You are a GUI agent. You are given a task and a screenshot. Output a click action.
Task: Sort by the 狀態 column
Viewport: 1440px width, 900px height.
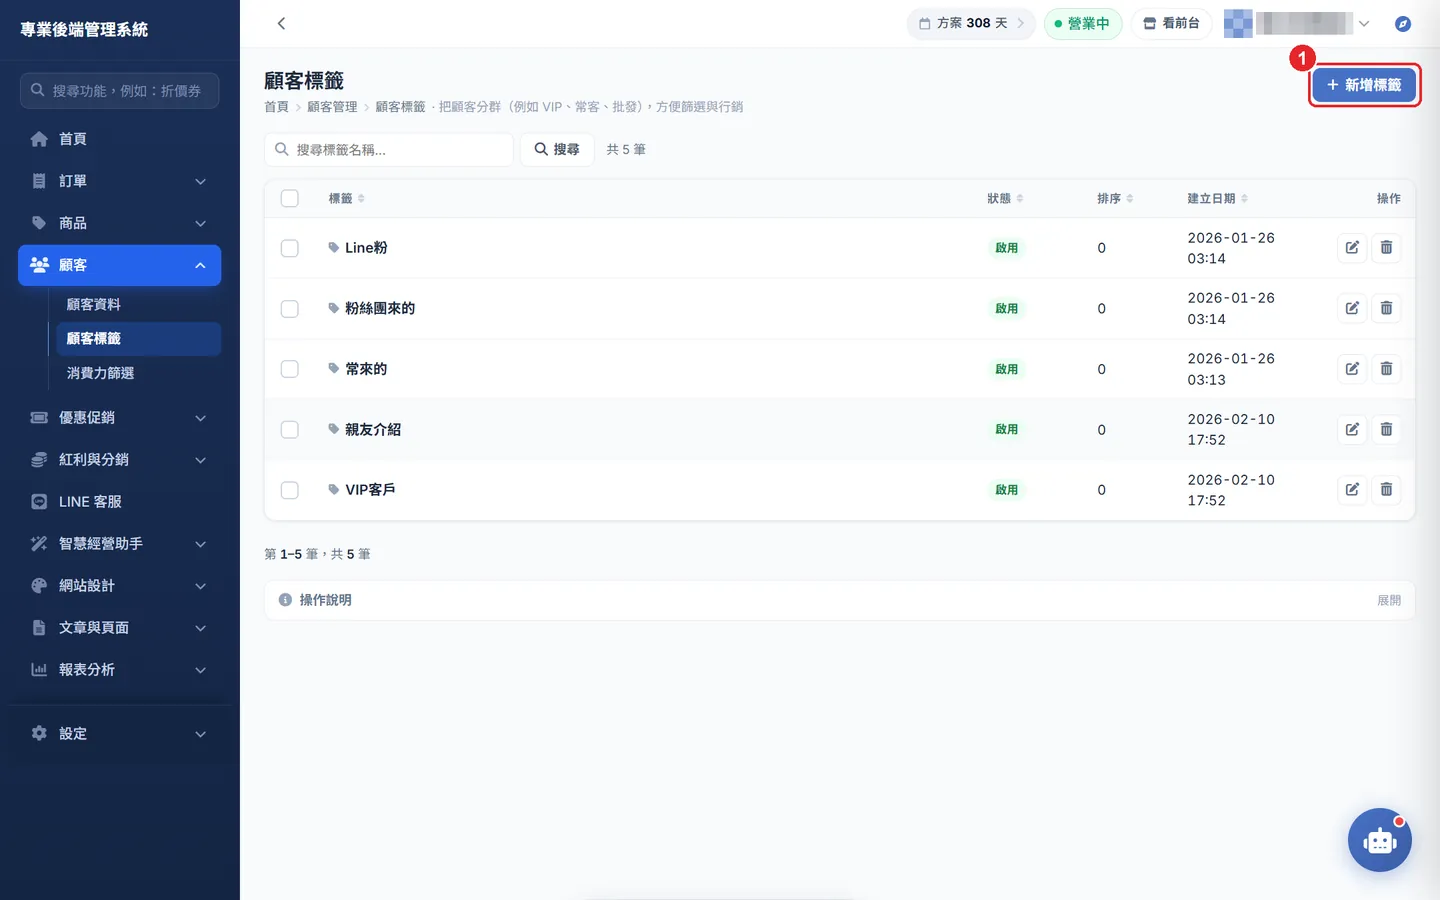click(1005, 198)
